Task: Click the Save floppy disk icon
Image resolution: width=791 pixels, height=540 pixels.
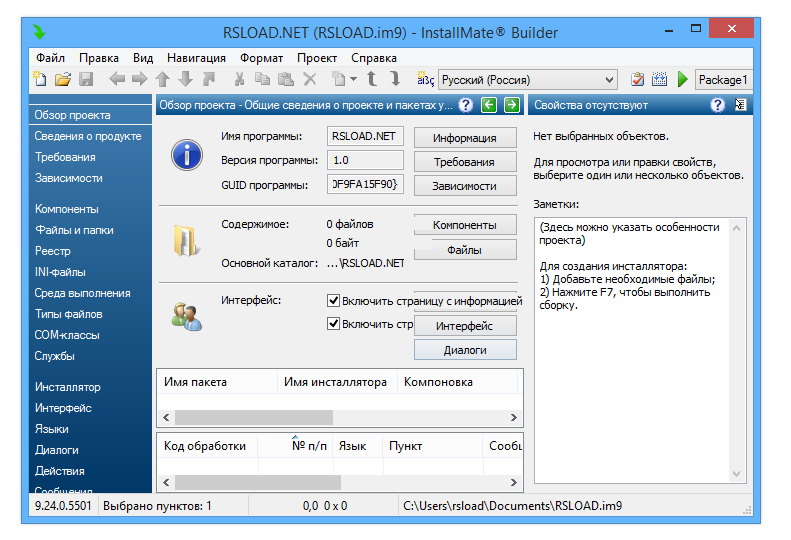Action: tap(86, 79)
